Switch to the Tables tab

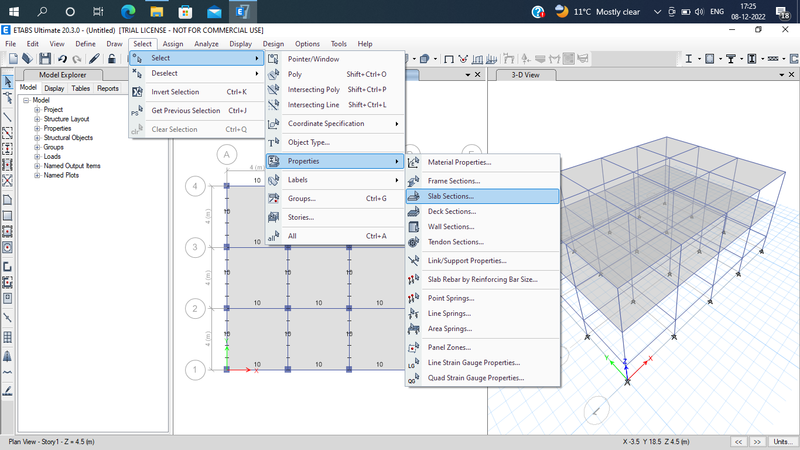(x=81, y=88)
